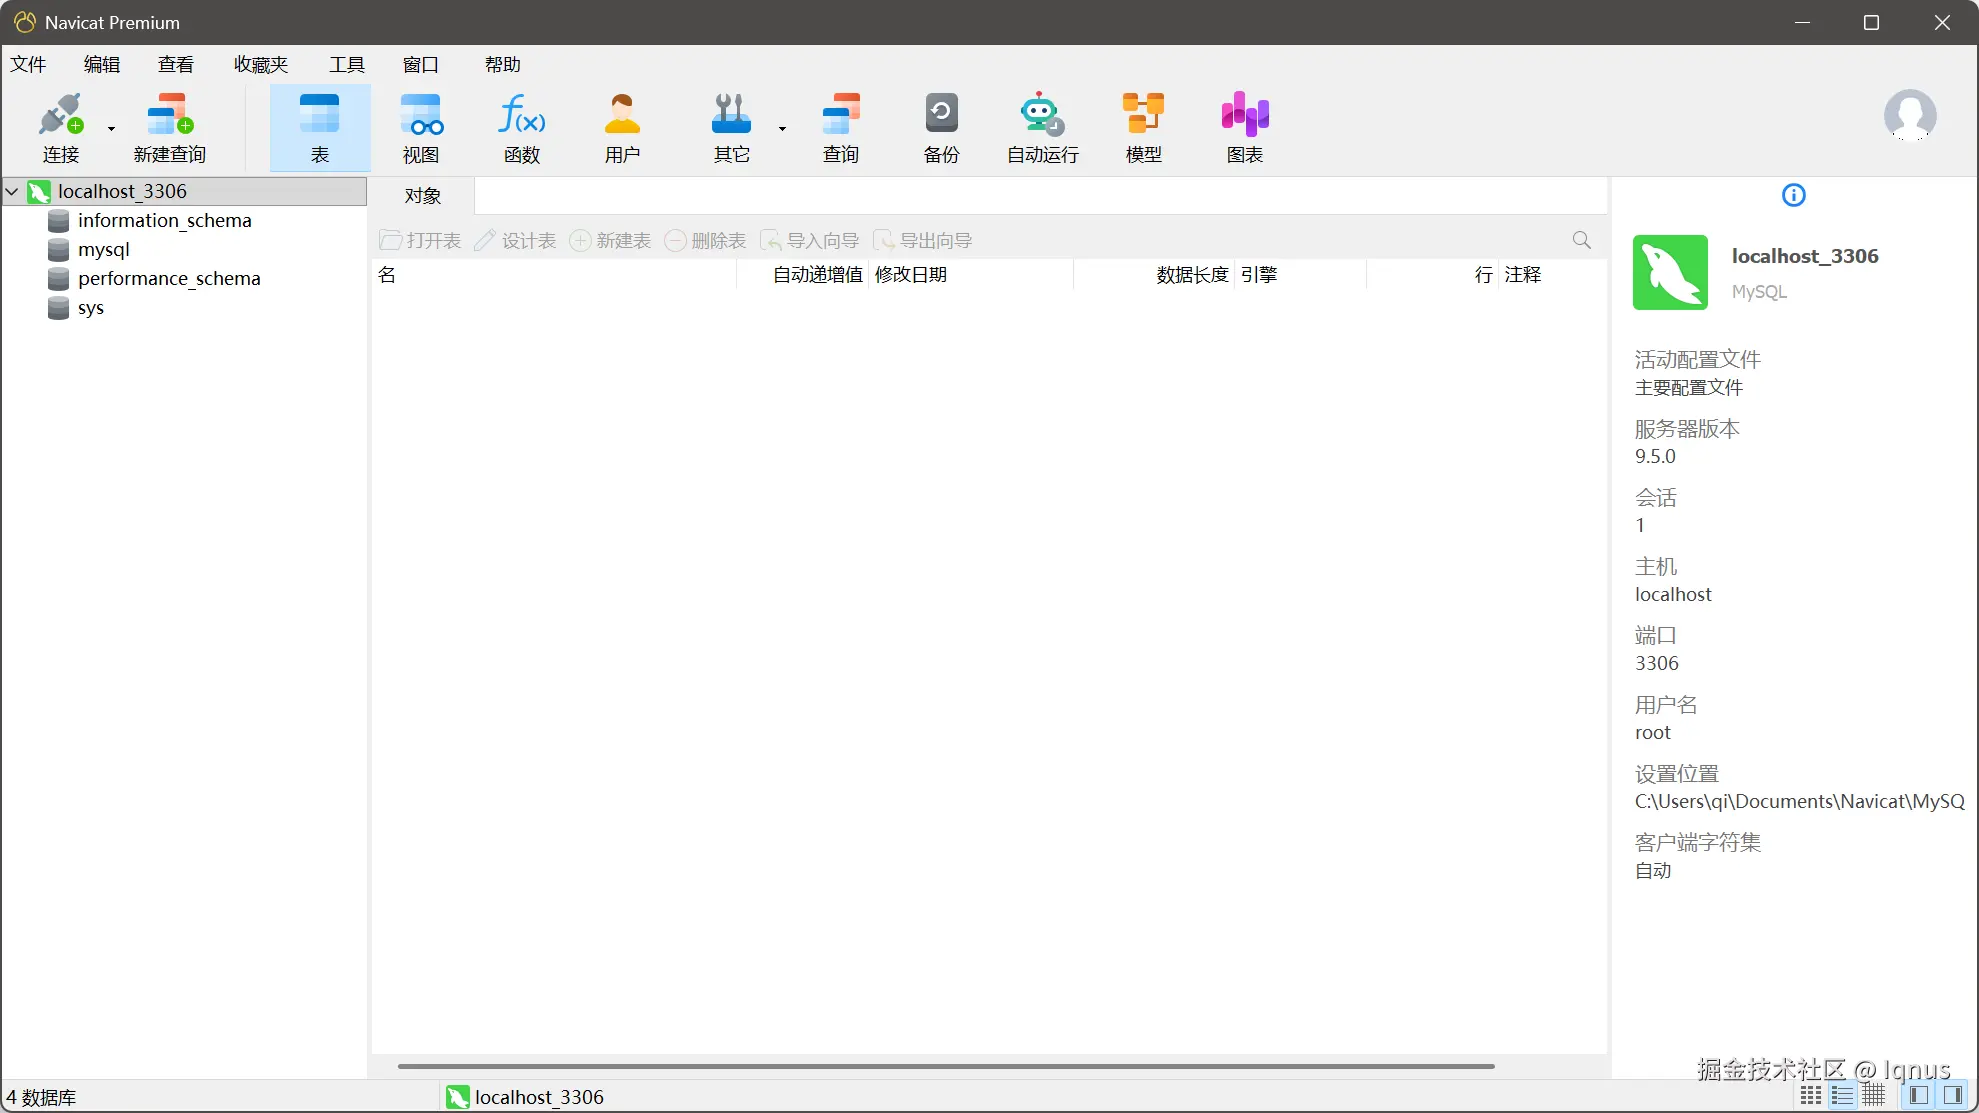Screen dimensions: 1979x1113
Task: Click the 新建表 (New Table) button
Action: (x=611, y=241)
